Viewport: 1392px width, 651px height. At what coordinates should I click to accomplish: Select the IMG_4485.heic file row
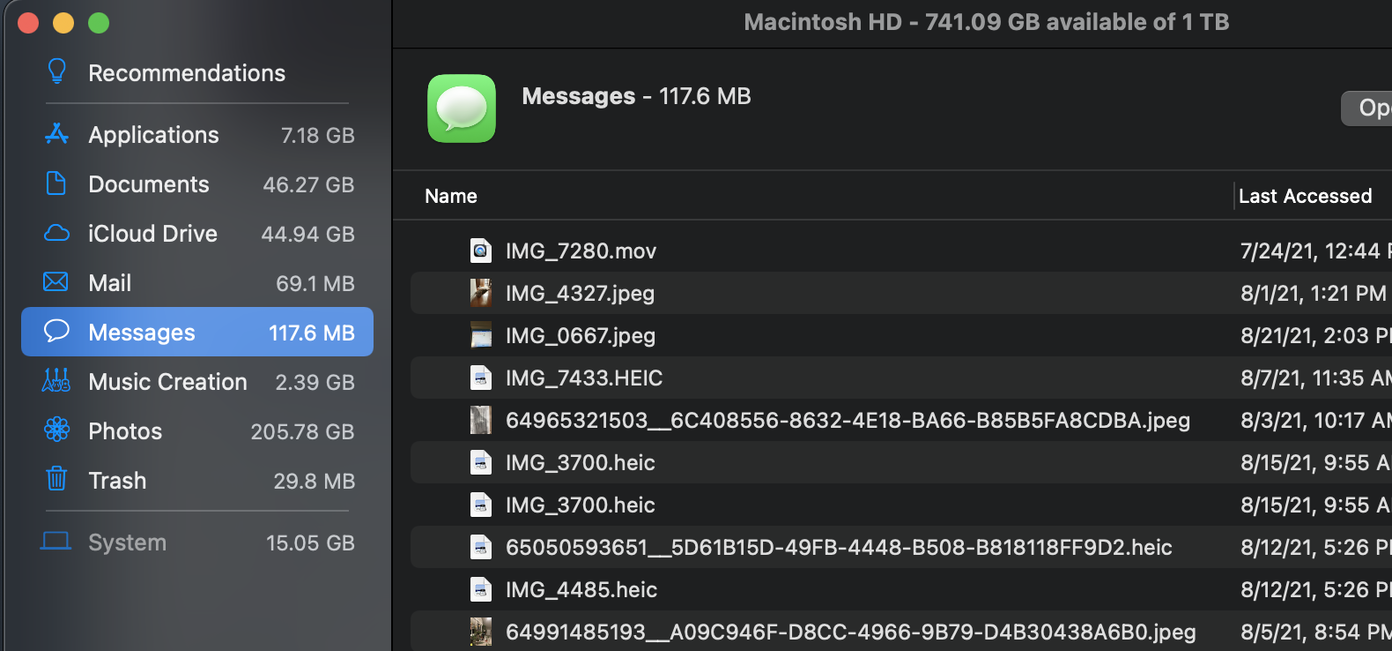coord(901,589)
